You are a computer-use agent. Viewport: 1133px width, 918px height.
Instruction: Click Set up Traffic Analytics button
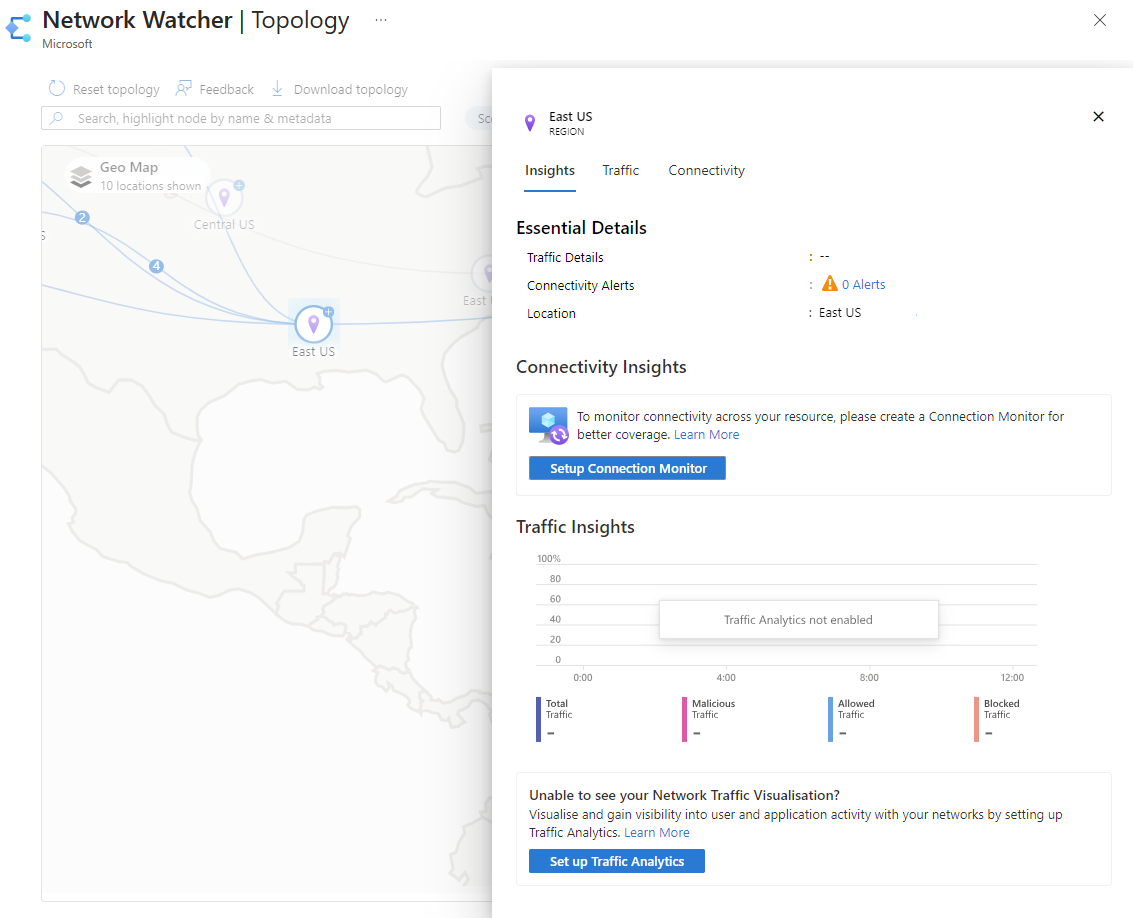[616, 861]
